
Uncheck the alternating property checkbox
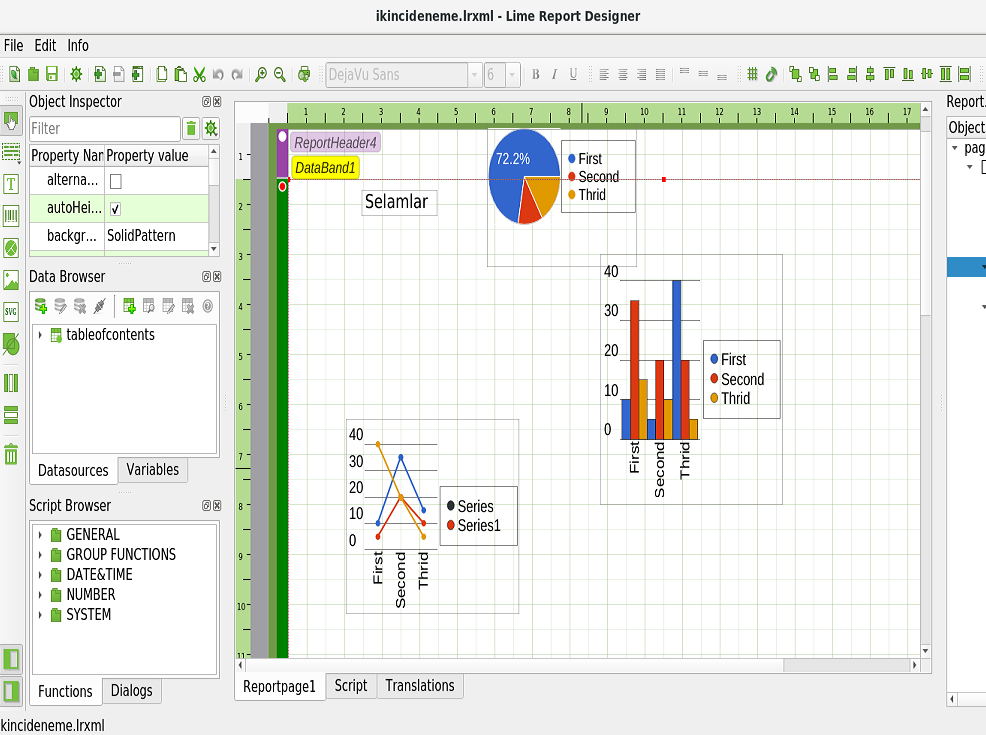tap(114, 180)
